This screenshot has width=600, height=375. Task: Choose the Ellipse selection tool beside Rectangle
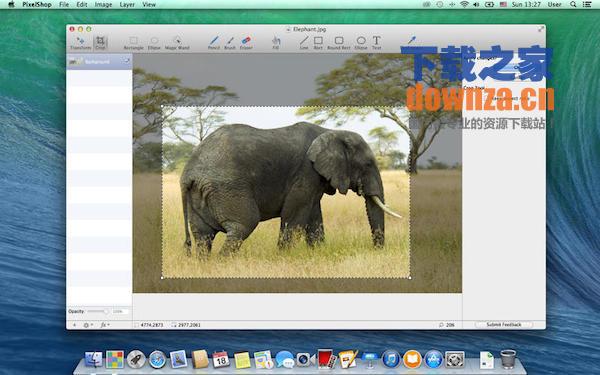(154, 43)
